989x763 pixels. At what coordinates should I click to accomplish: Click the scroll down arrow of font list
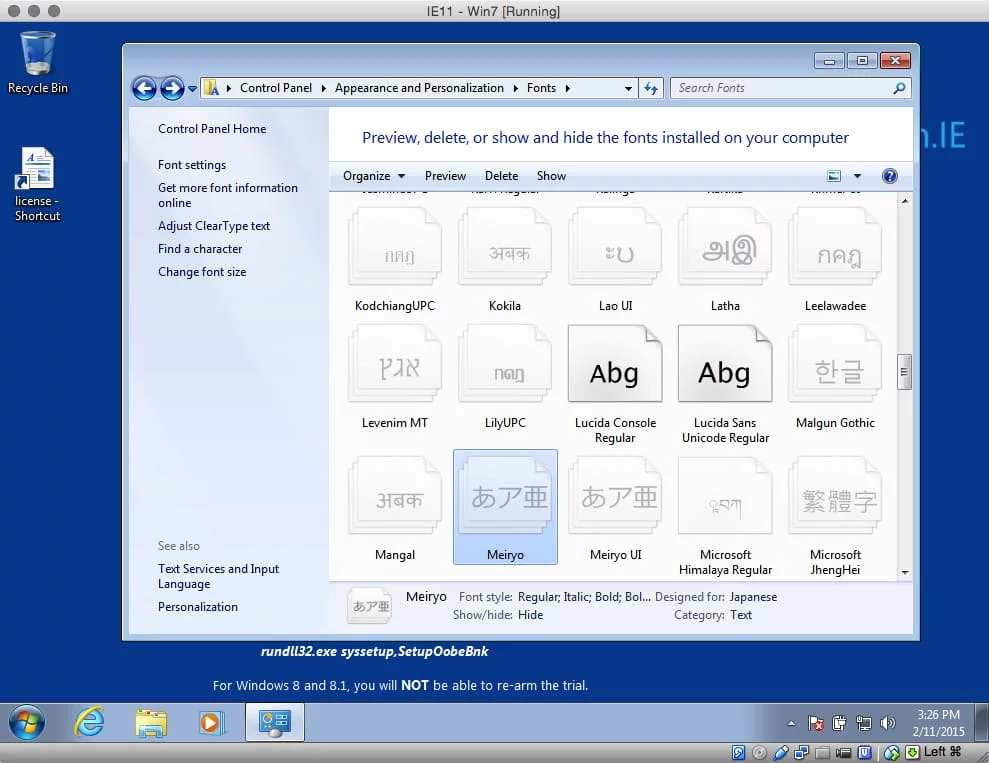[905, 573]
